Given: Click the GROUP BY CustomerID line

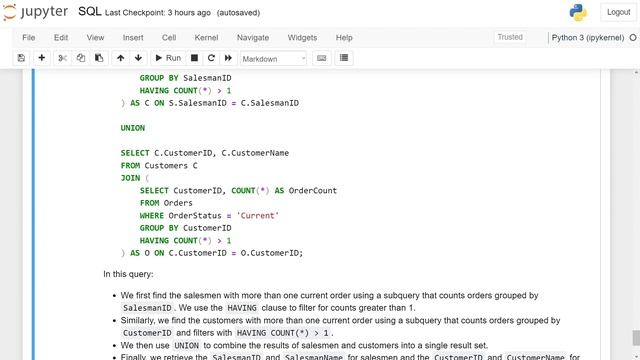Looking at the screenshot, I should pyautogui.click(x=185, y=228).
